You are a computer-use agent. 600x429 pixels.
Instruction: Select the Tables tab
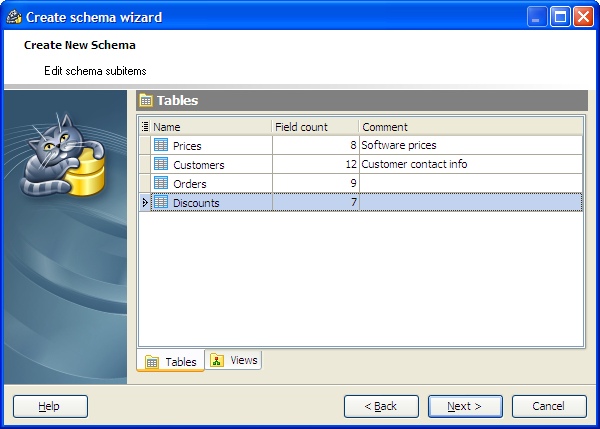point(171,362)
